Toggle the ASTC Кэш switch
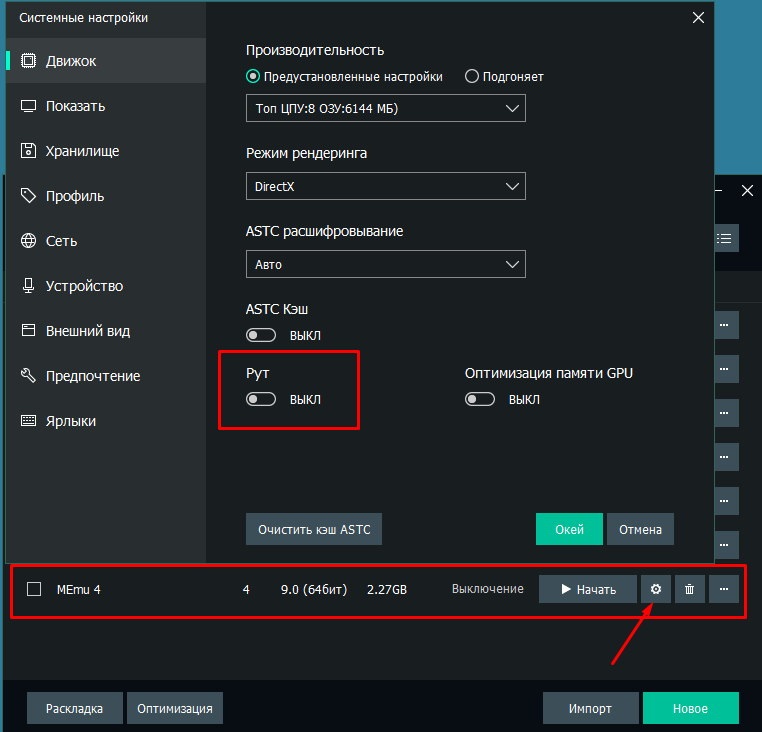 tap(261, 335)
